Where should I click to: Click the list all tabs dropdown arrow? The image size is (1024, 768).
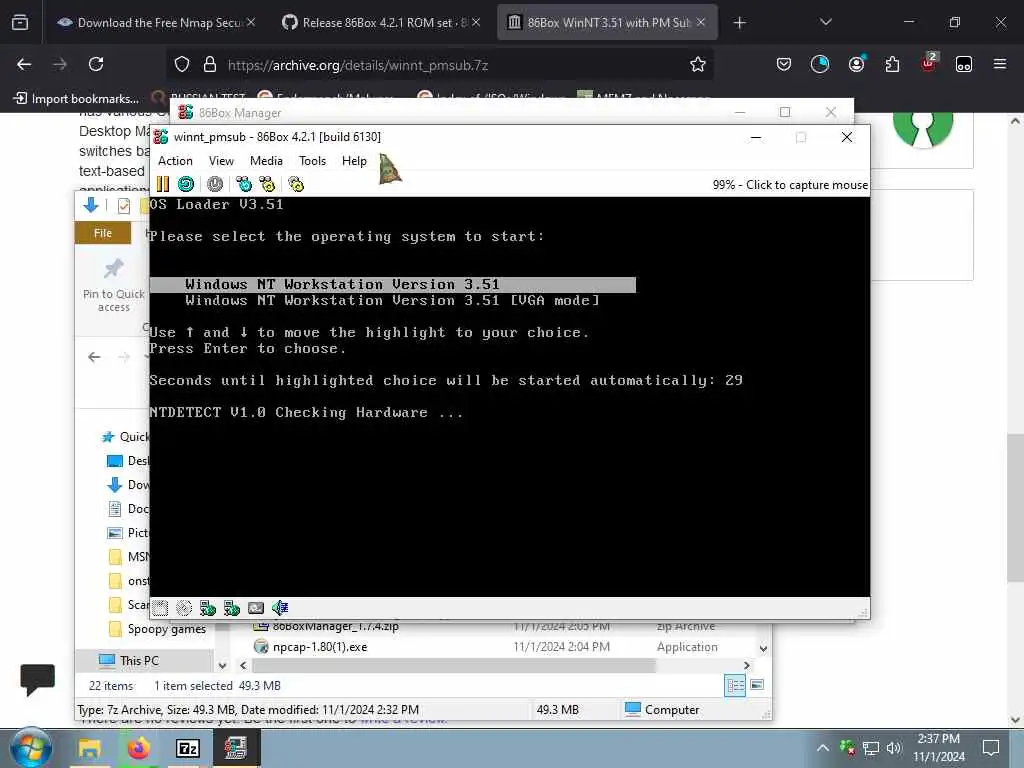point(825,22)
